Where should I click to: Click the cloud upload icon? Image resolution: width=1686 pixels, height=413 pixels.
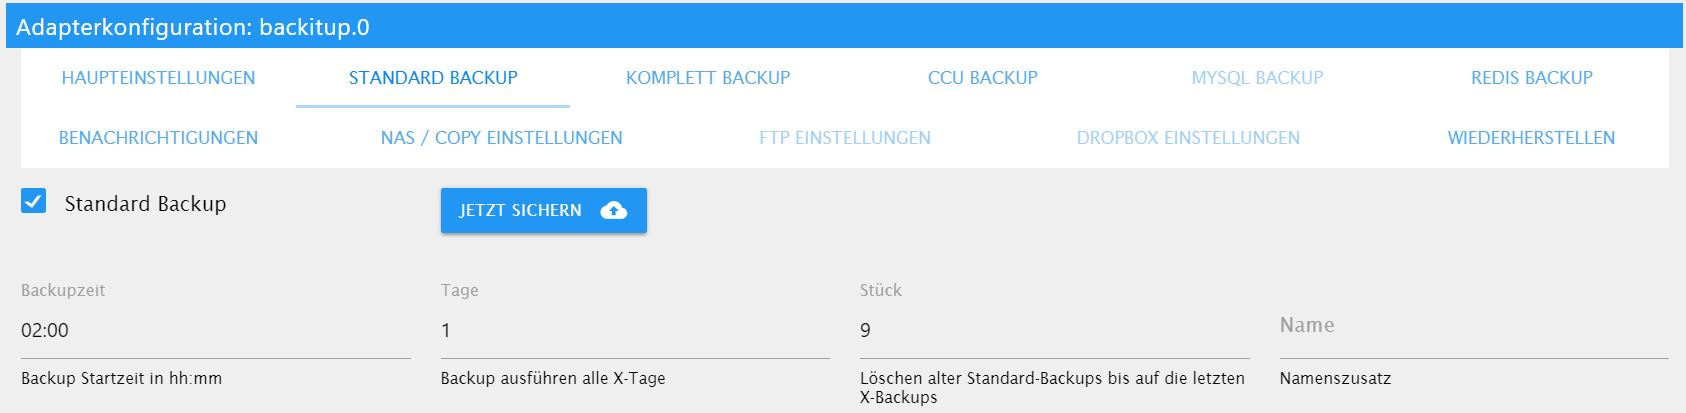[613, 210]
